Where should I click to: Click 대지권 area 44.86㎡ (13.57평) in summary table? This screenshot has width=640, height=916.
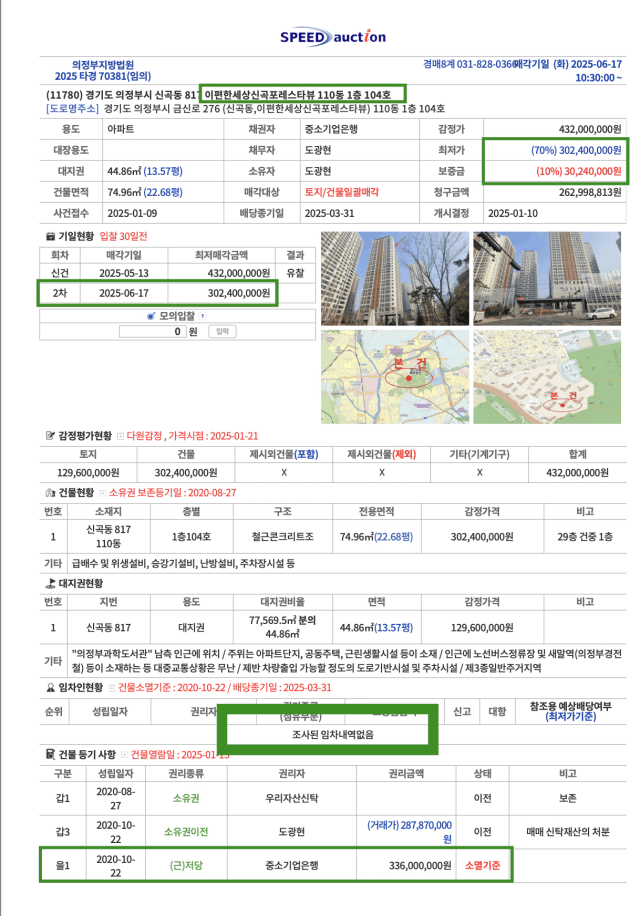[x=145, y=171]
